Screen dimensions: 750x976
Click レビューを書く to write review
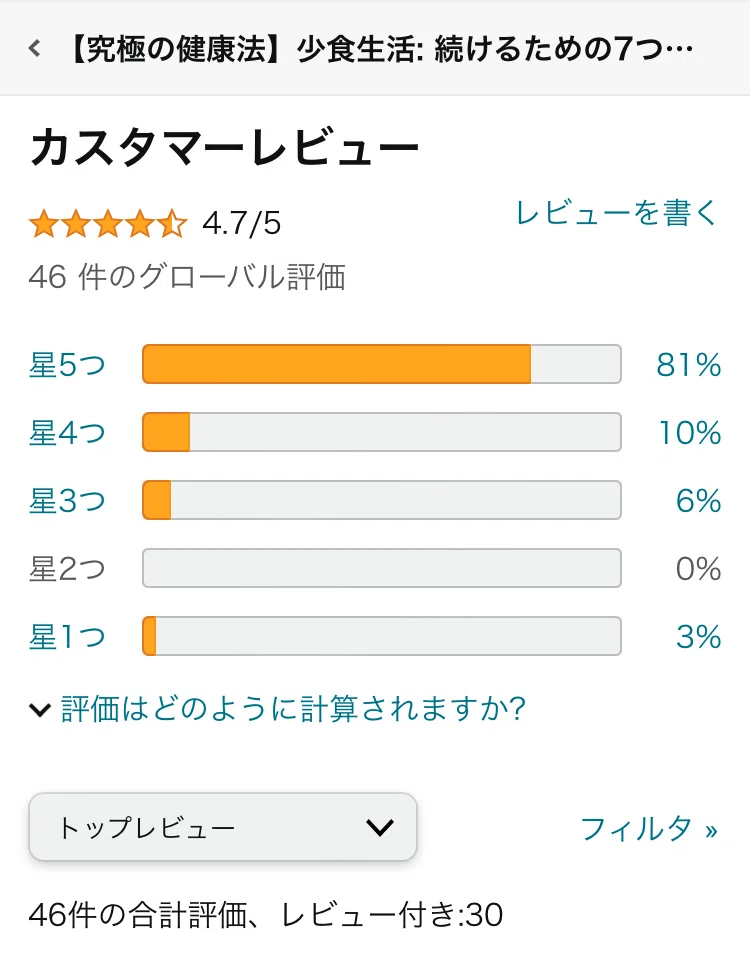(x=617, y=213)
